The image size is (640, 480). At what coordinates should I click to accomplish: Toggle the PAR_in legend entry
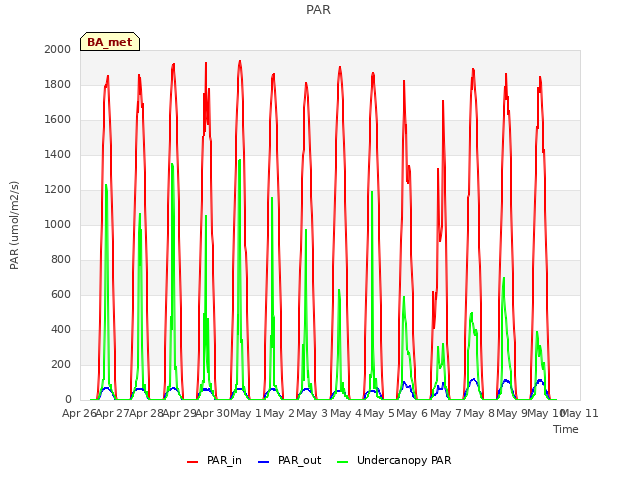click(215, 460)
